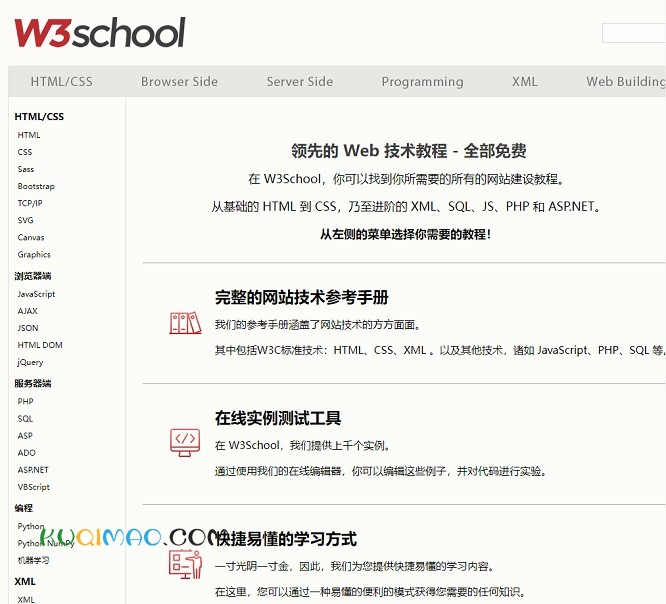
Task: Open the PHP tutorial link
Action: click(25, 401)
